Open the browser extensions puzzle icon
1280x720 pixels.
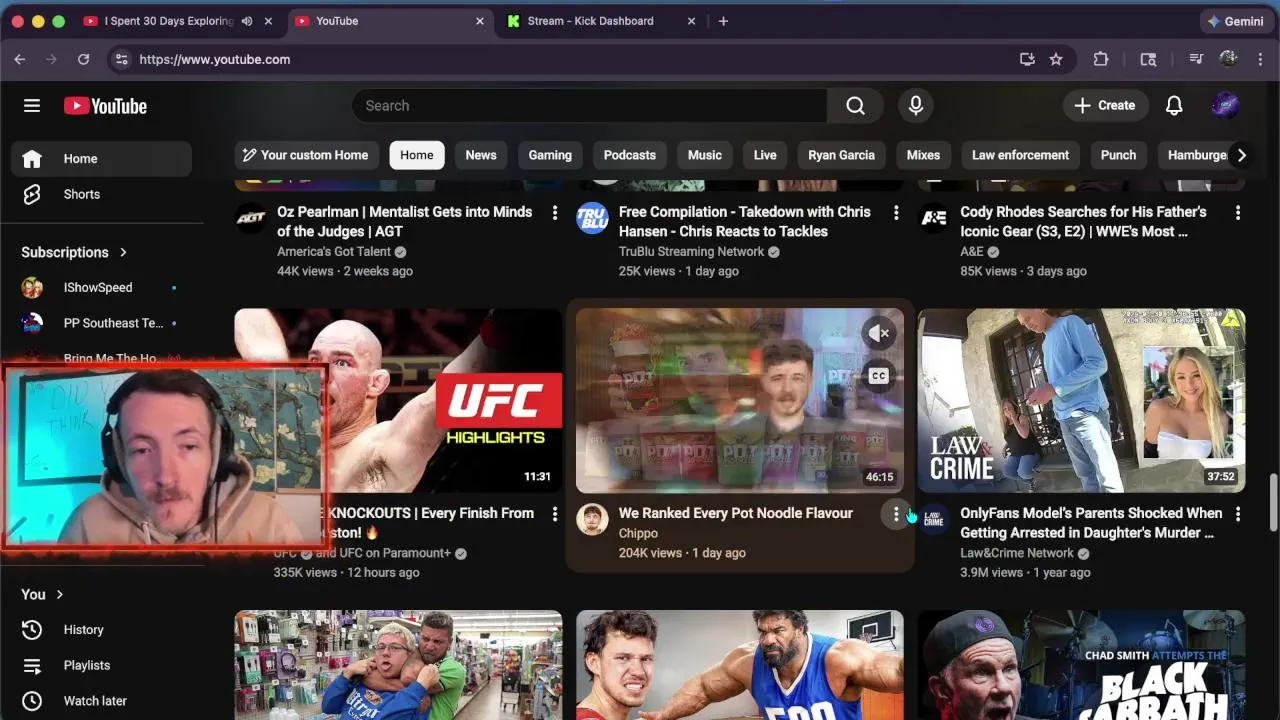(x=1101, y=60)
